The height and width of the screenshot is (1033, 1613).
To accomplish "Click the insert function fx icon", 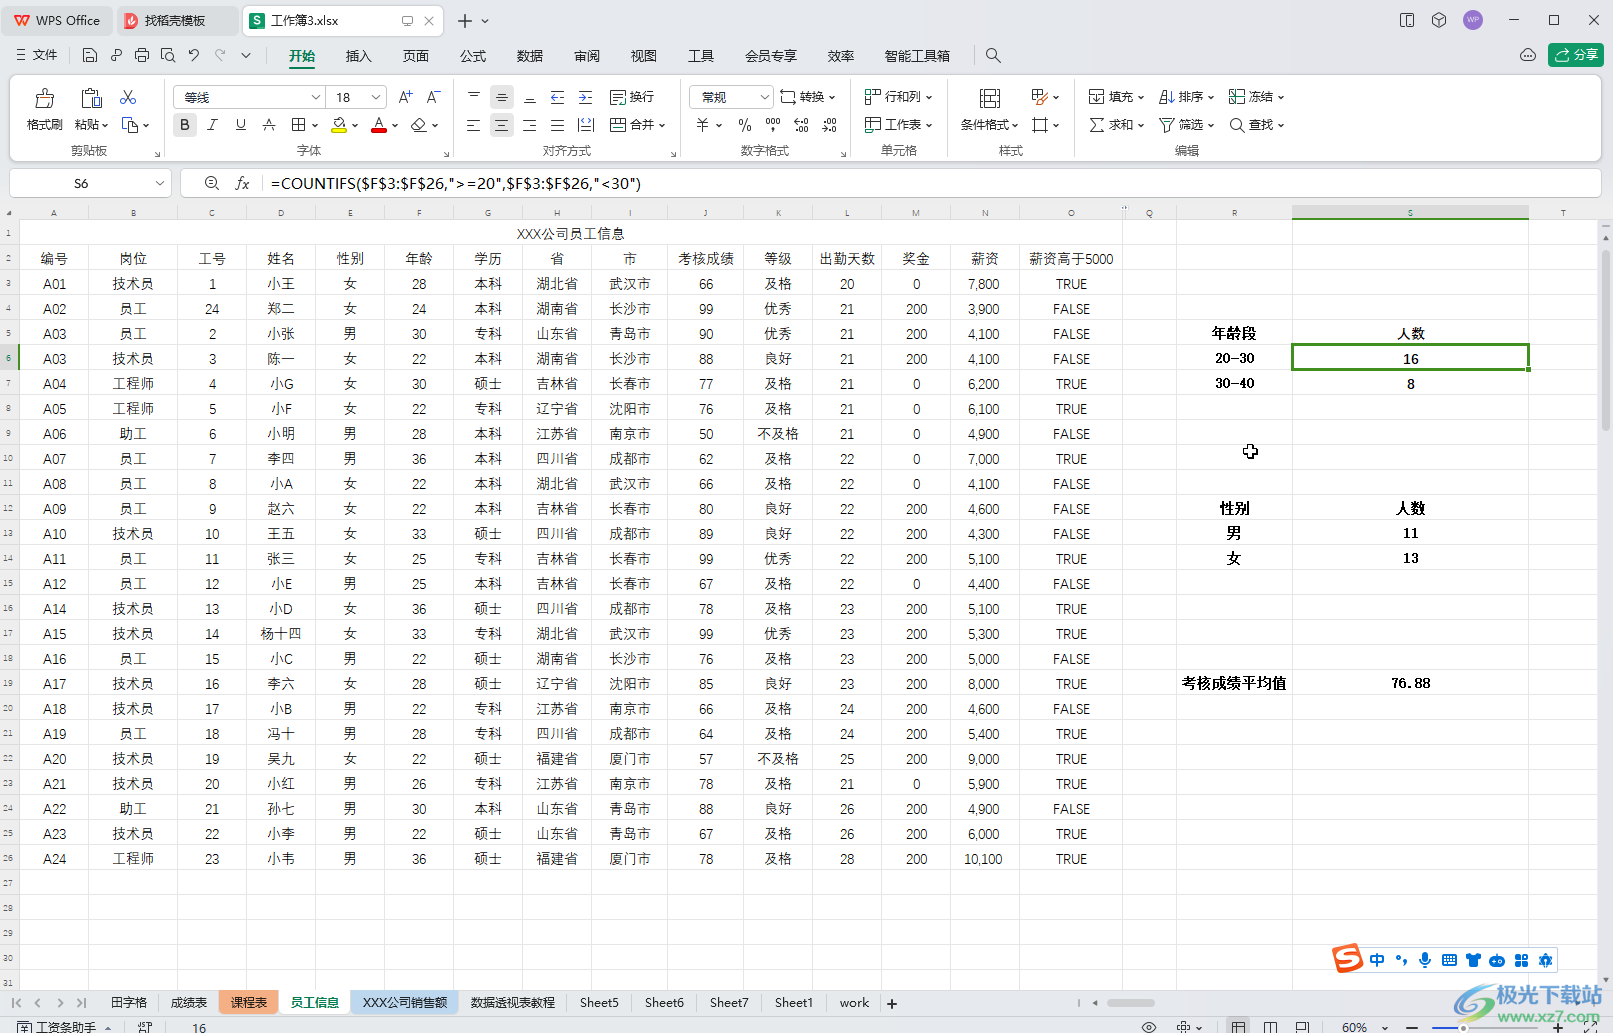I will (242, 183).
